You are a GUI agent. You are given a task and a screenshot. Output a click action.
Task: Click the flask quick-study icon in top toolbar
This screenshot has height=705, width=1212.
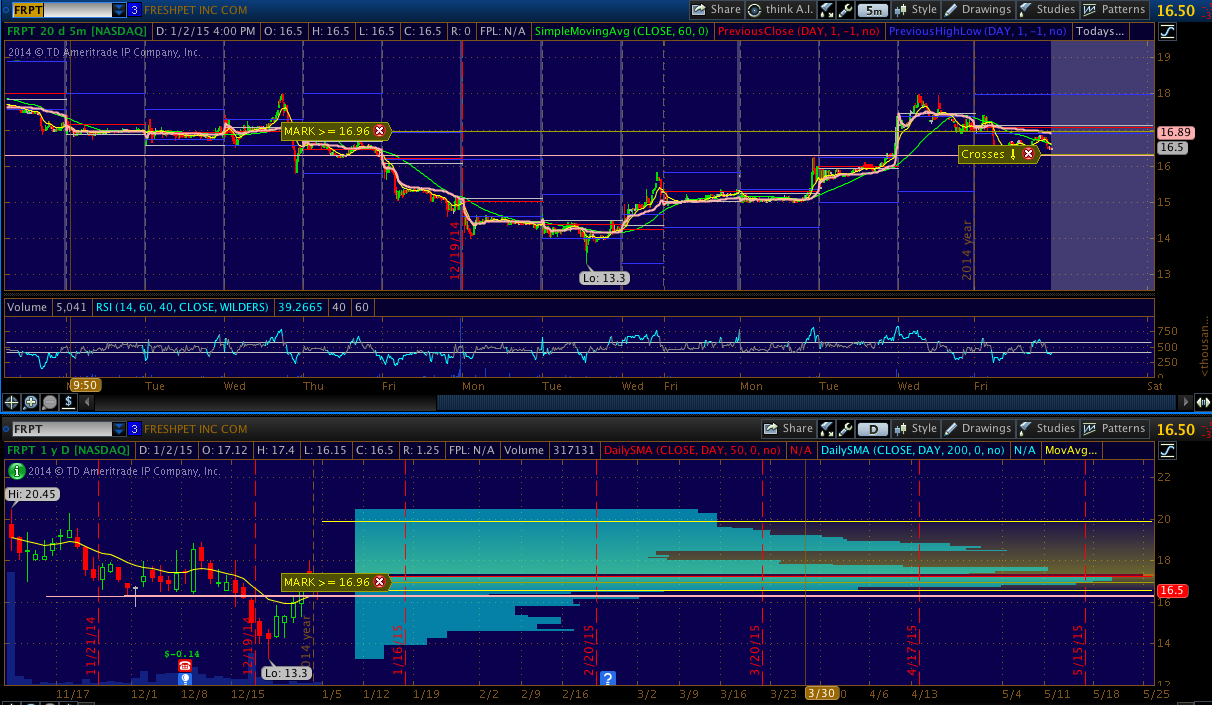(x=827, y=10)
